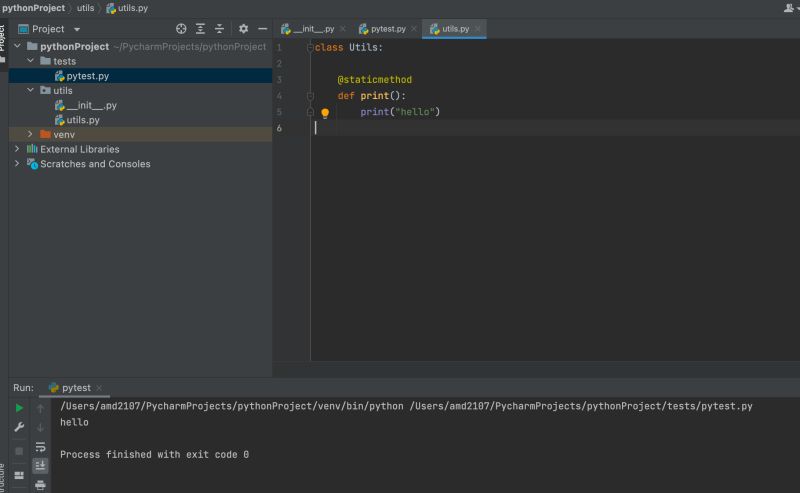The height and width of the screenshot is (493, 800).
Task: Close the utils.py editor tab
Action: (x=478, y=29)
